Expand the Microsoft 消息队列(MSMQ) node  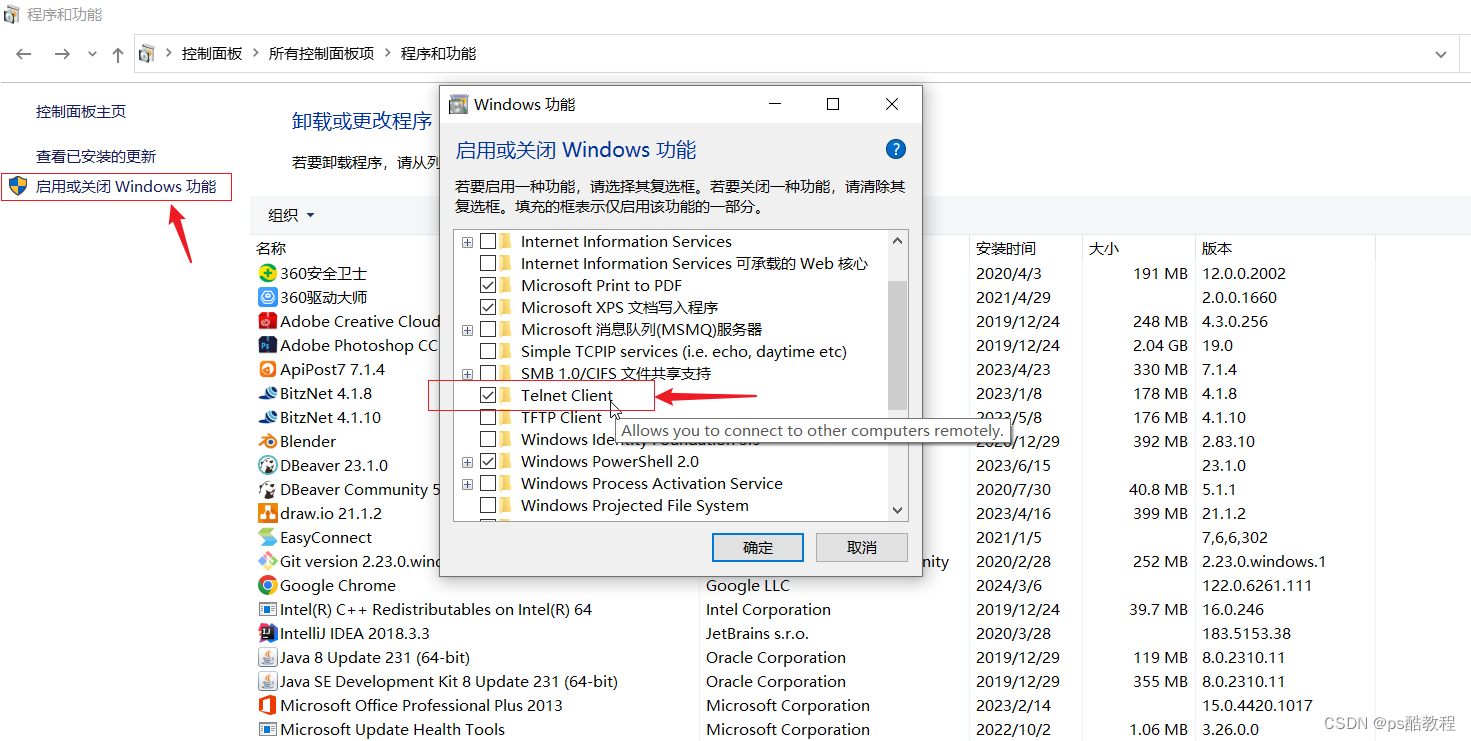(x=467, y=330)
